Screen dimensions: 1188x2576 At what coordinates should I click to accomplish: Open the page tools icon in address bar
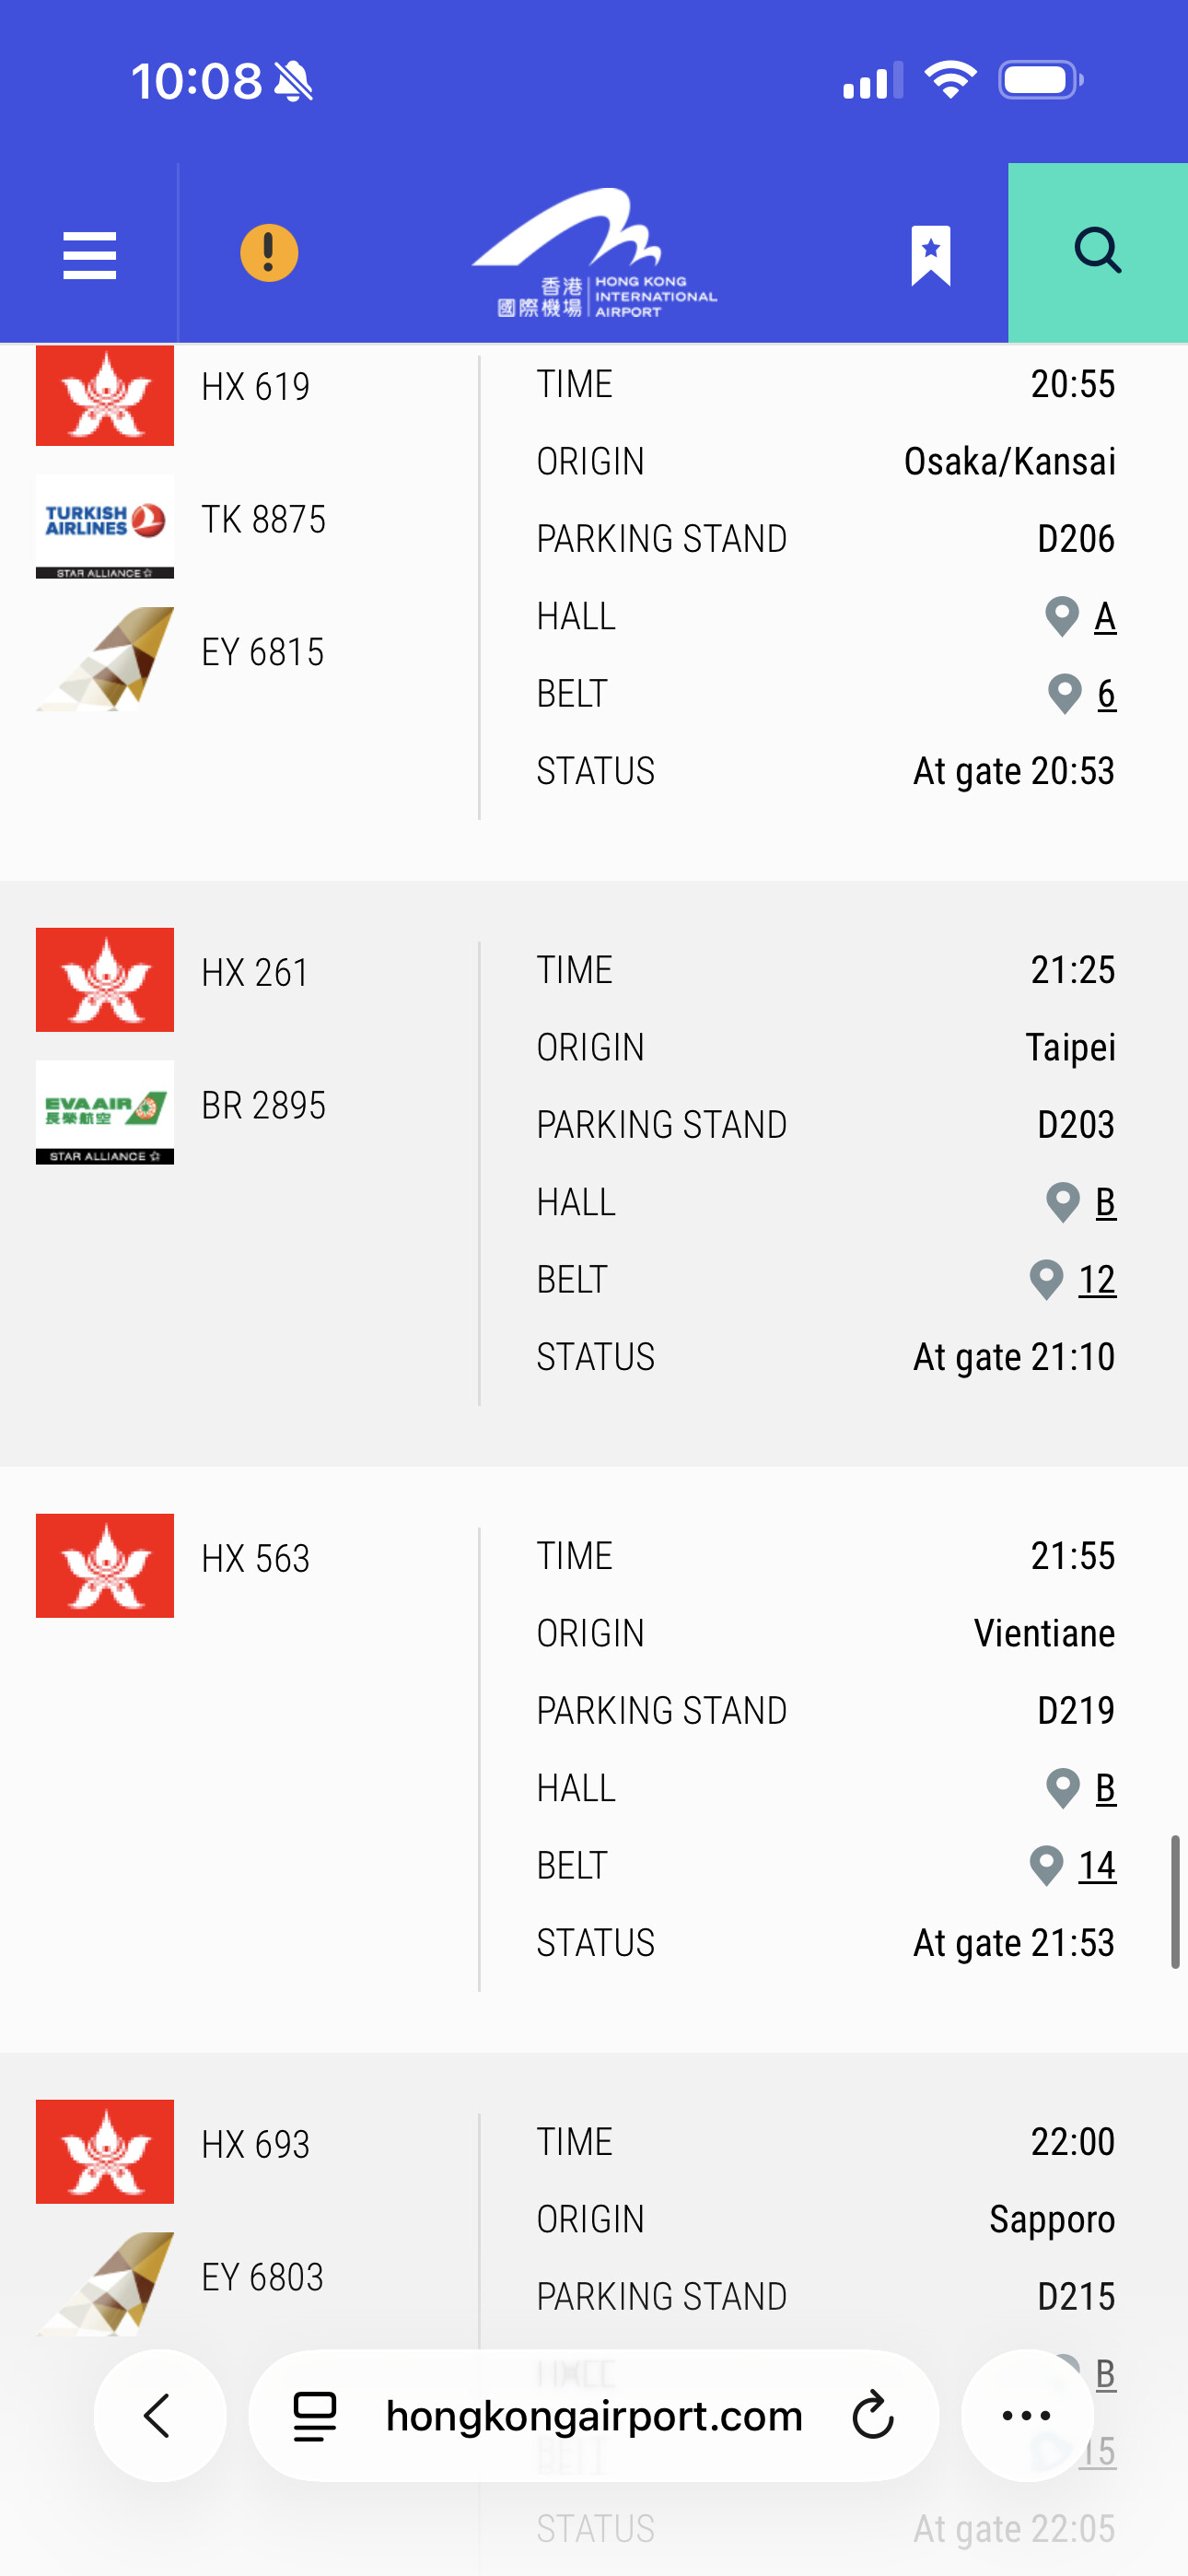314,2416
